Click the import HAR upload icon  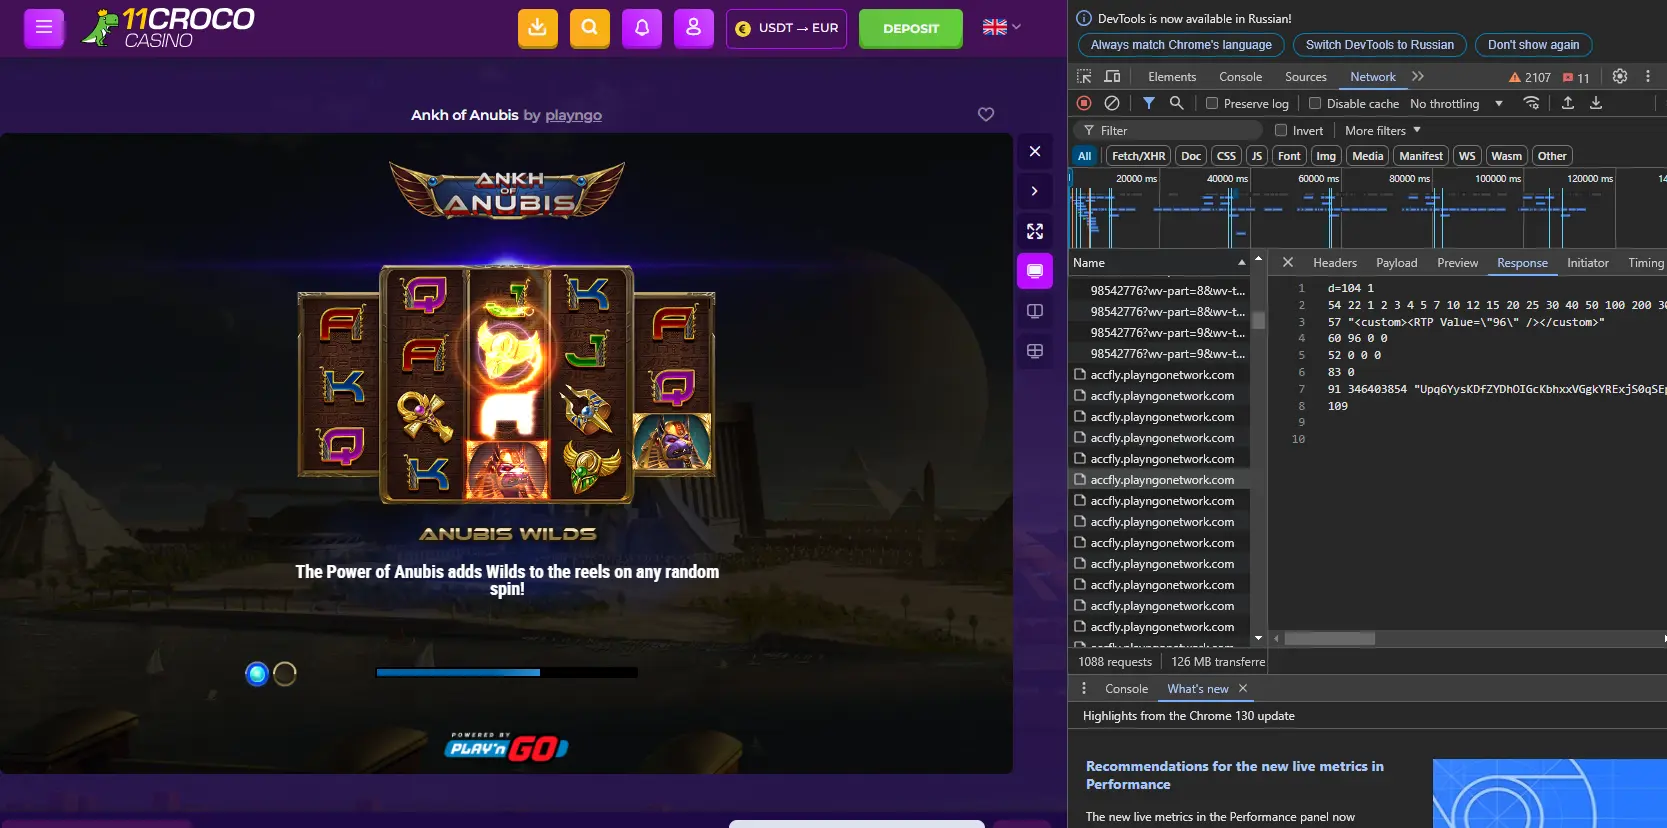(x=1568, y=103)
